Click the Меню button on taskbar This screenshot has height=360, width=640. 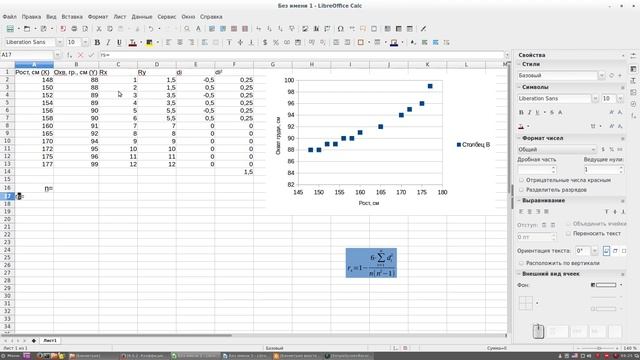pos(11,356)
